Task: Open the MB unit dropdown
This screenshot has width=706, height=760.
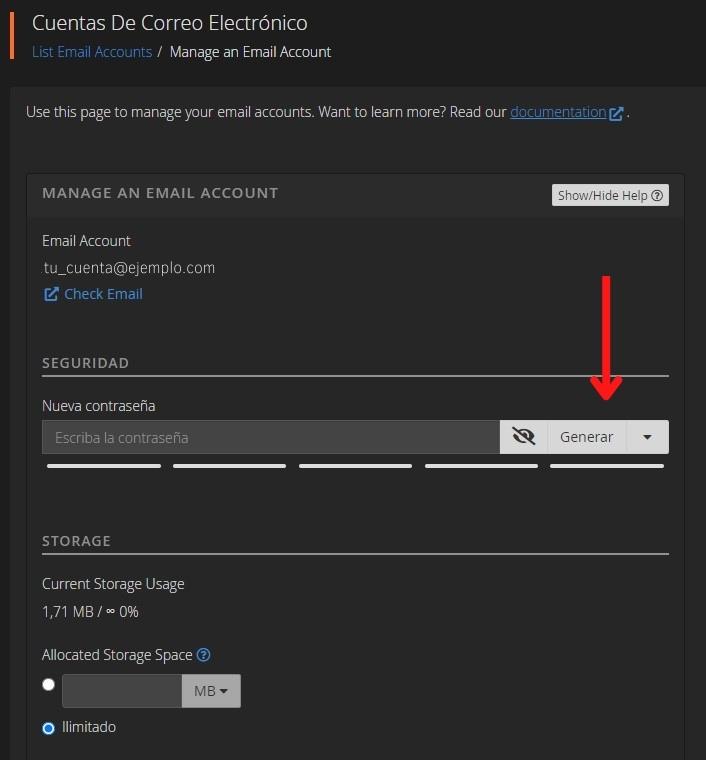Action: coord(210,691)
